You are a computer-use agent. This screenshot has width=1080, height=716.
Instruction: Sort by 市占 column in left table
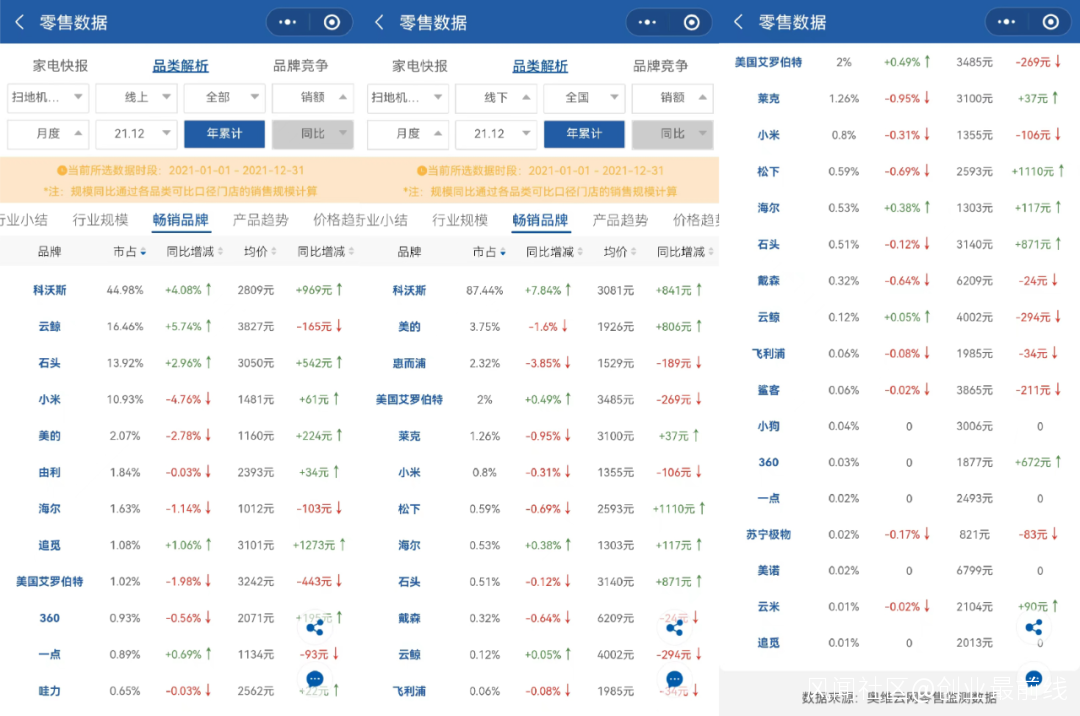pos(129,252)
